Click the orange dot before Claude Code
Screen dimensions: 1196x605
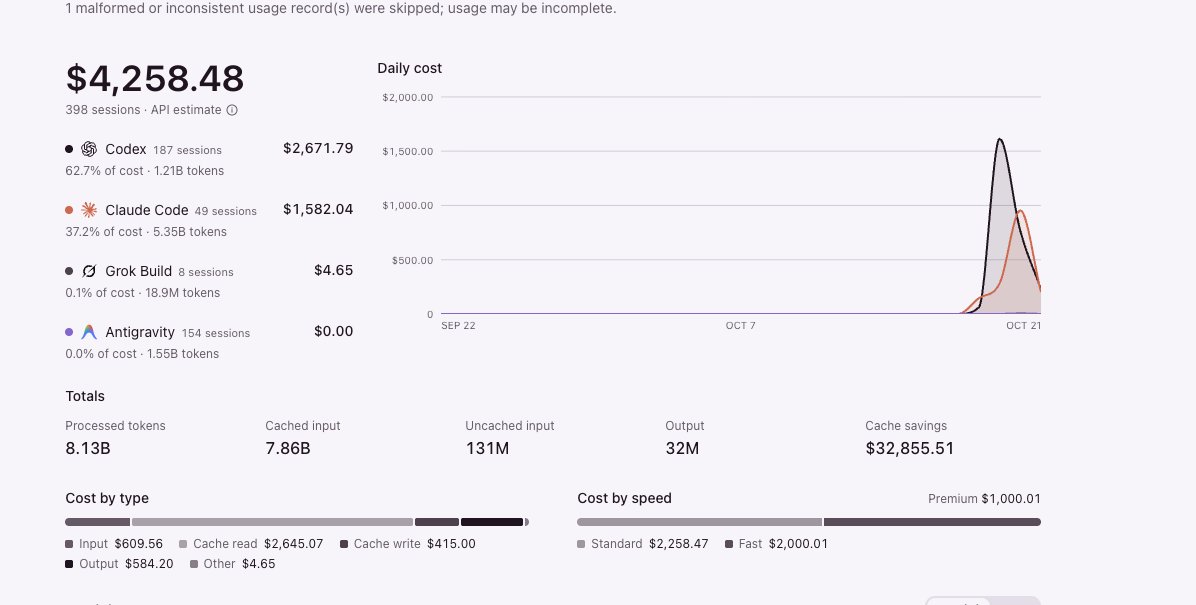click(69, 210)
